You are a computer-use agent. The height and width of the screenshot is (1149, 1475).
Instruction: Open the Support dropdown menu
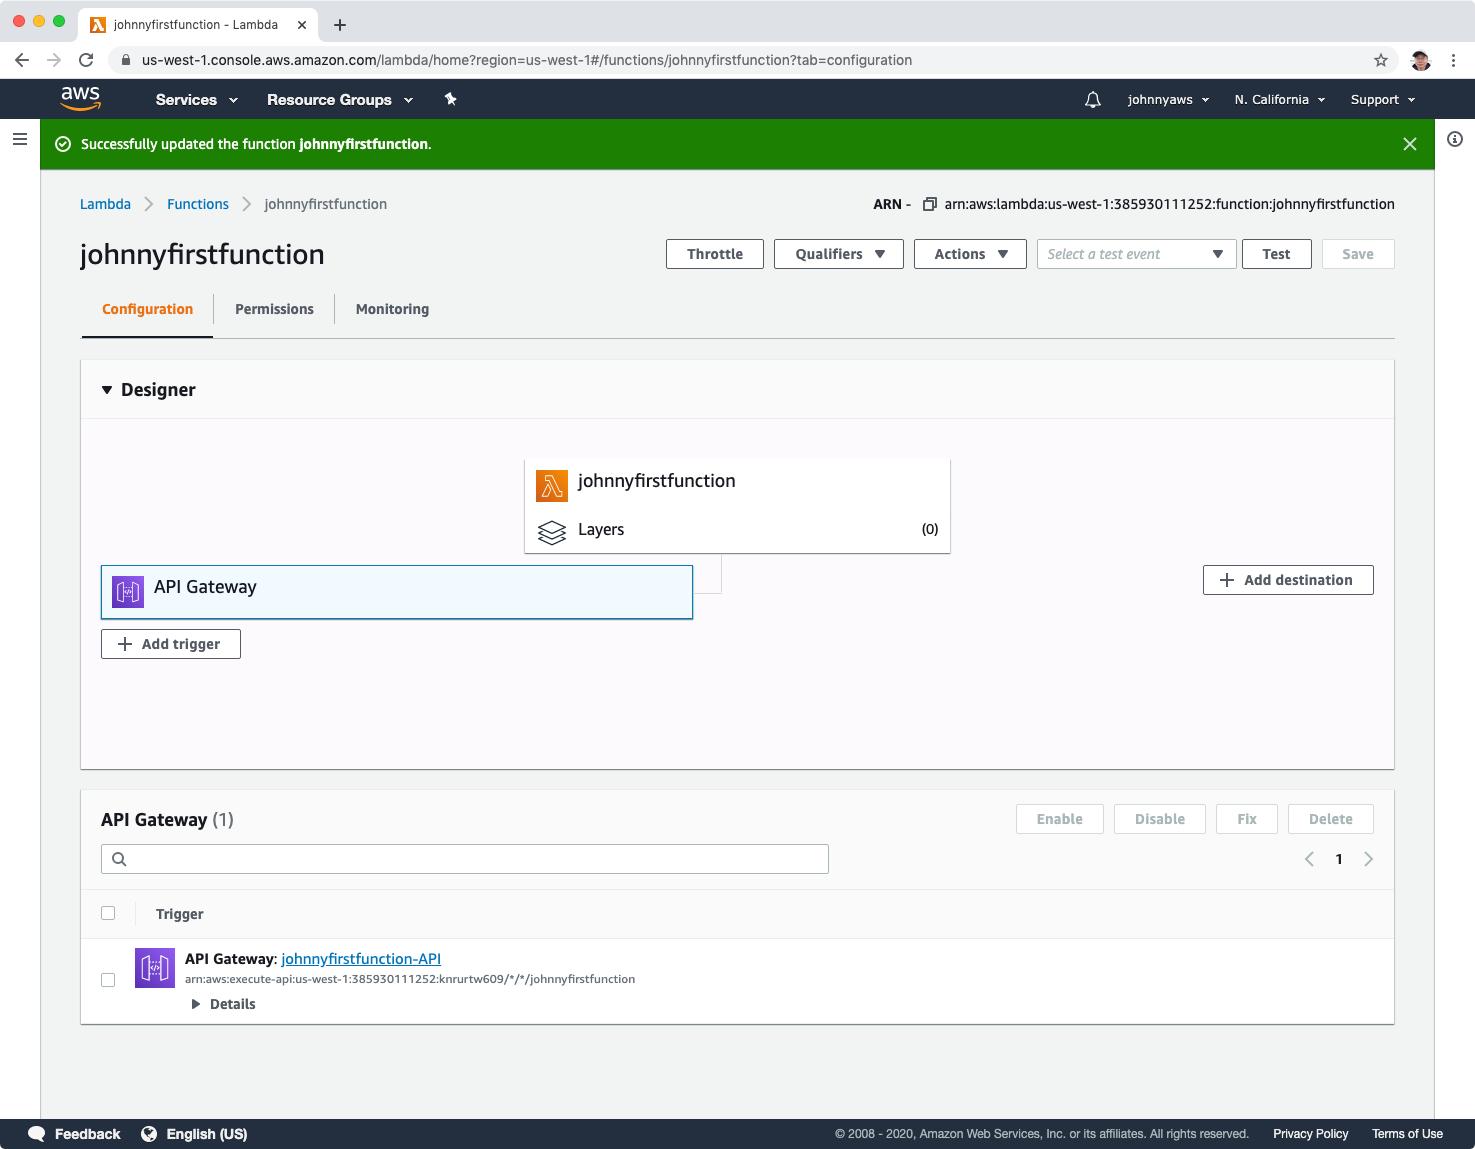pyautogui.click(x=1383, y=99)
